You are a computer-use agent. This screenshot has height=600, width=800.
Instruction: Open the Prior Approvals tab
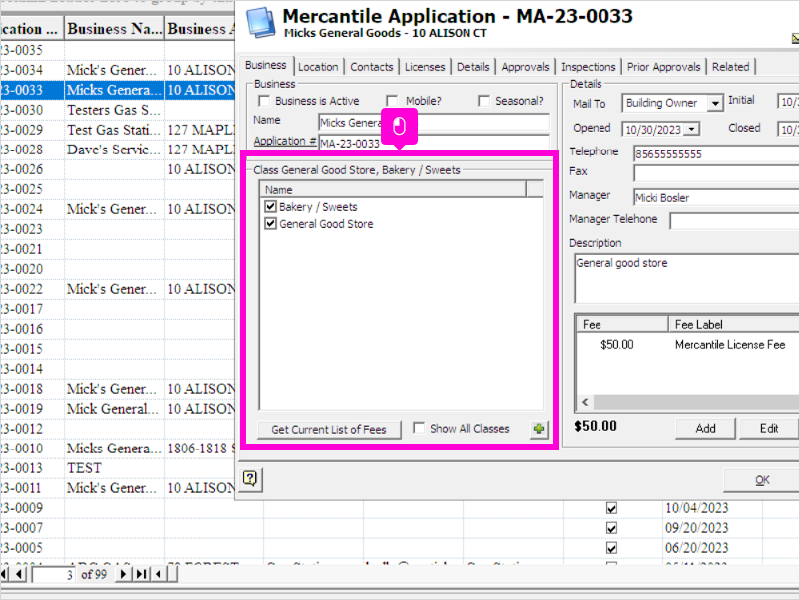point(663,67)
